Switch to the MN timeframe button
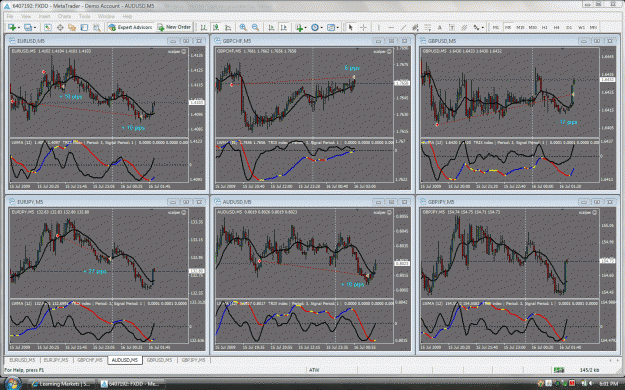This screenshot has width=625, height=390. pos(594,27)
